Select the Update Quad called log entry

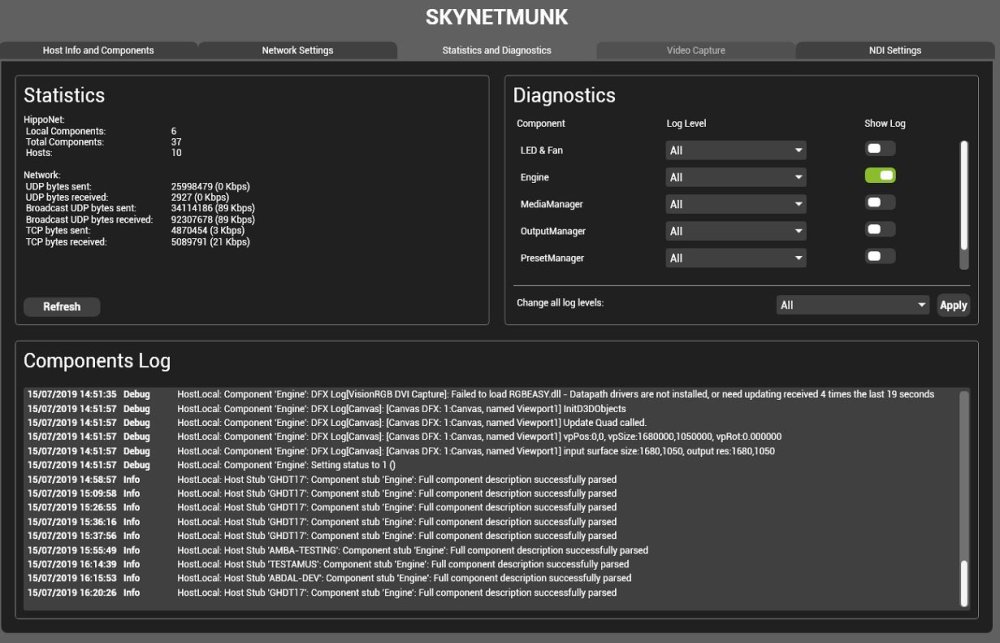pos(491,423)
